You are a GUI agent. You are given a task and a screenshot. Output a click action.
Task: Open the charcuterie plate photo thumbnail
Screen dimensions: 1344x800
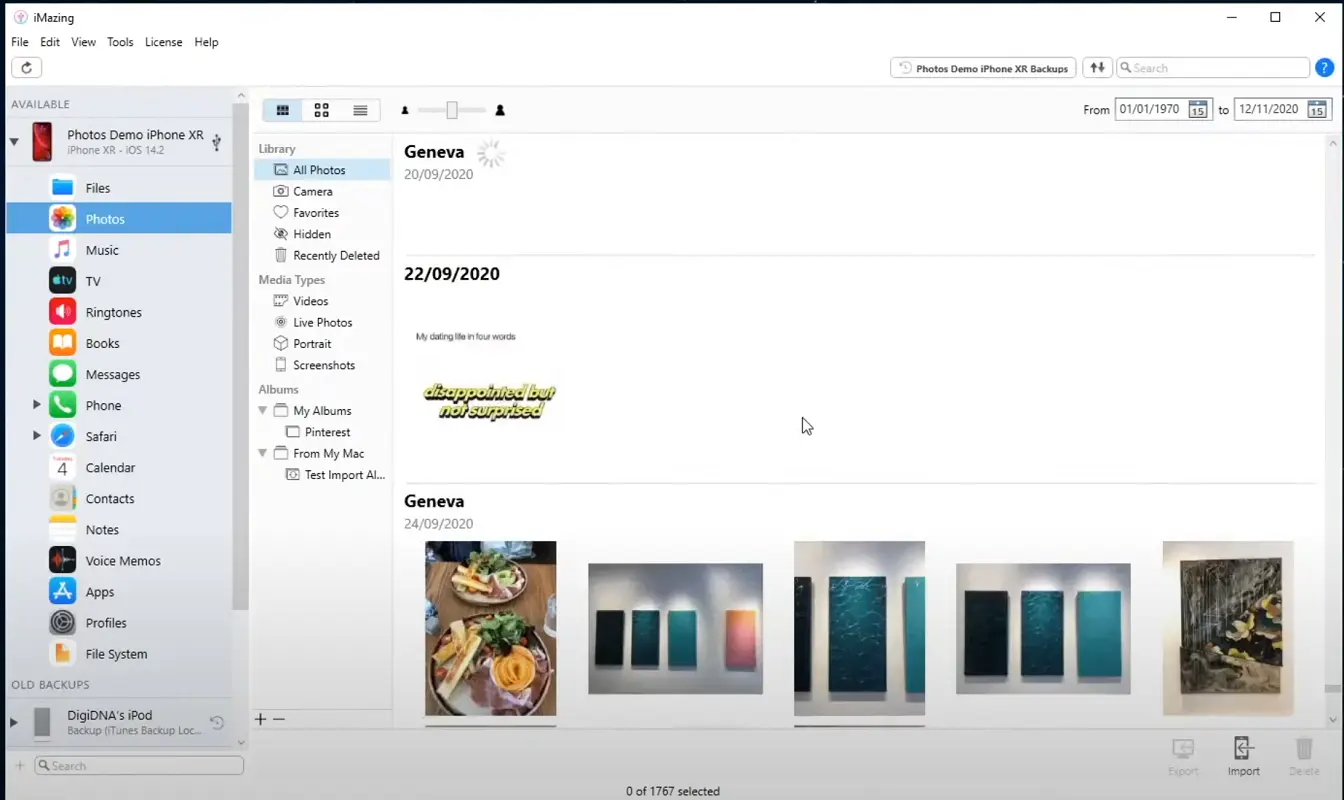[x=490, y=629]
